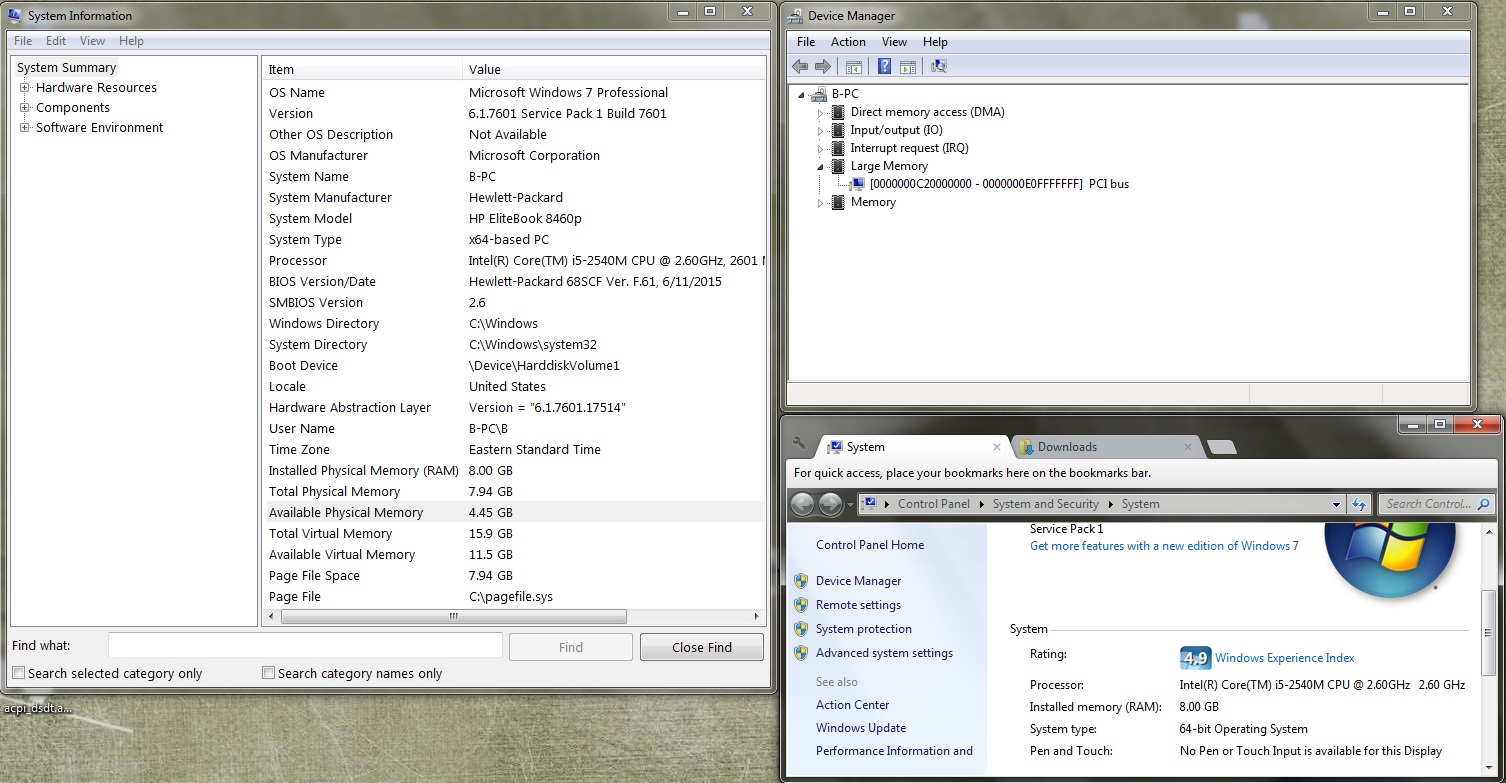
Task: Click the chip icon beside Direct memory access
Action: [x=838, y=112]
